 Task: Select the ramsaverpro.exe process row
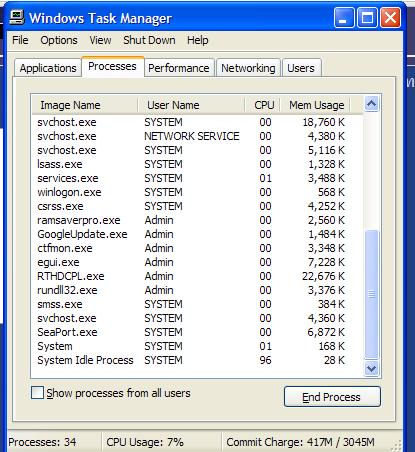tap(197, 220)
